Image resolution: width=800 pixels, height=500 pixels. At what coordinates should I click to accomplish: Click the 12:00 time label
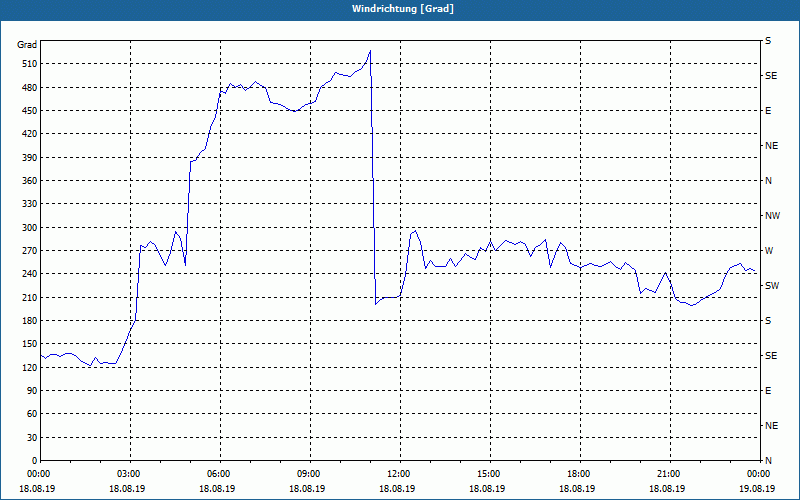point(401,473)
